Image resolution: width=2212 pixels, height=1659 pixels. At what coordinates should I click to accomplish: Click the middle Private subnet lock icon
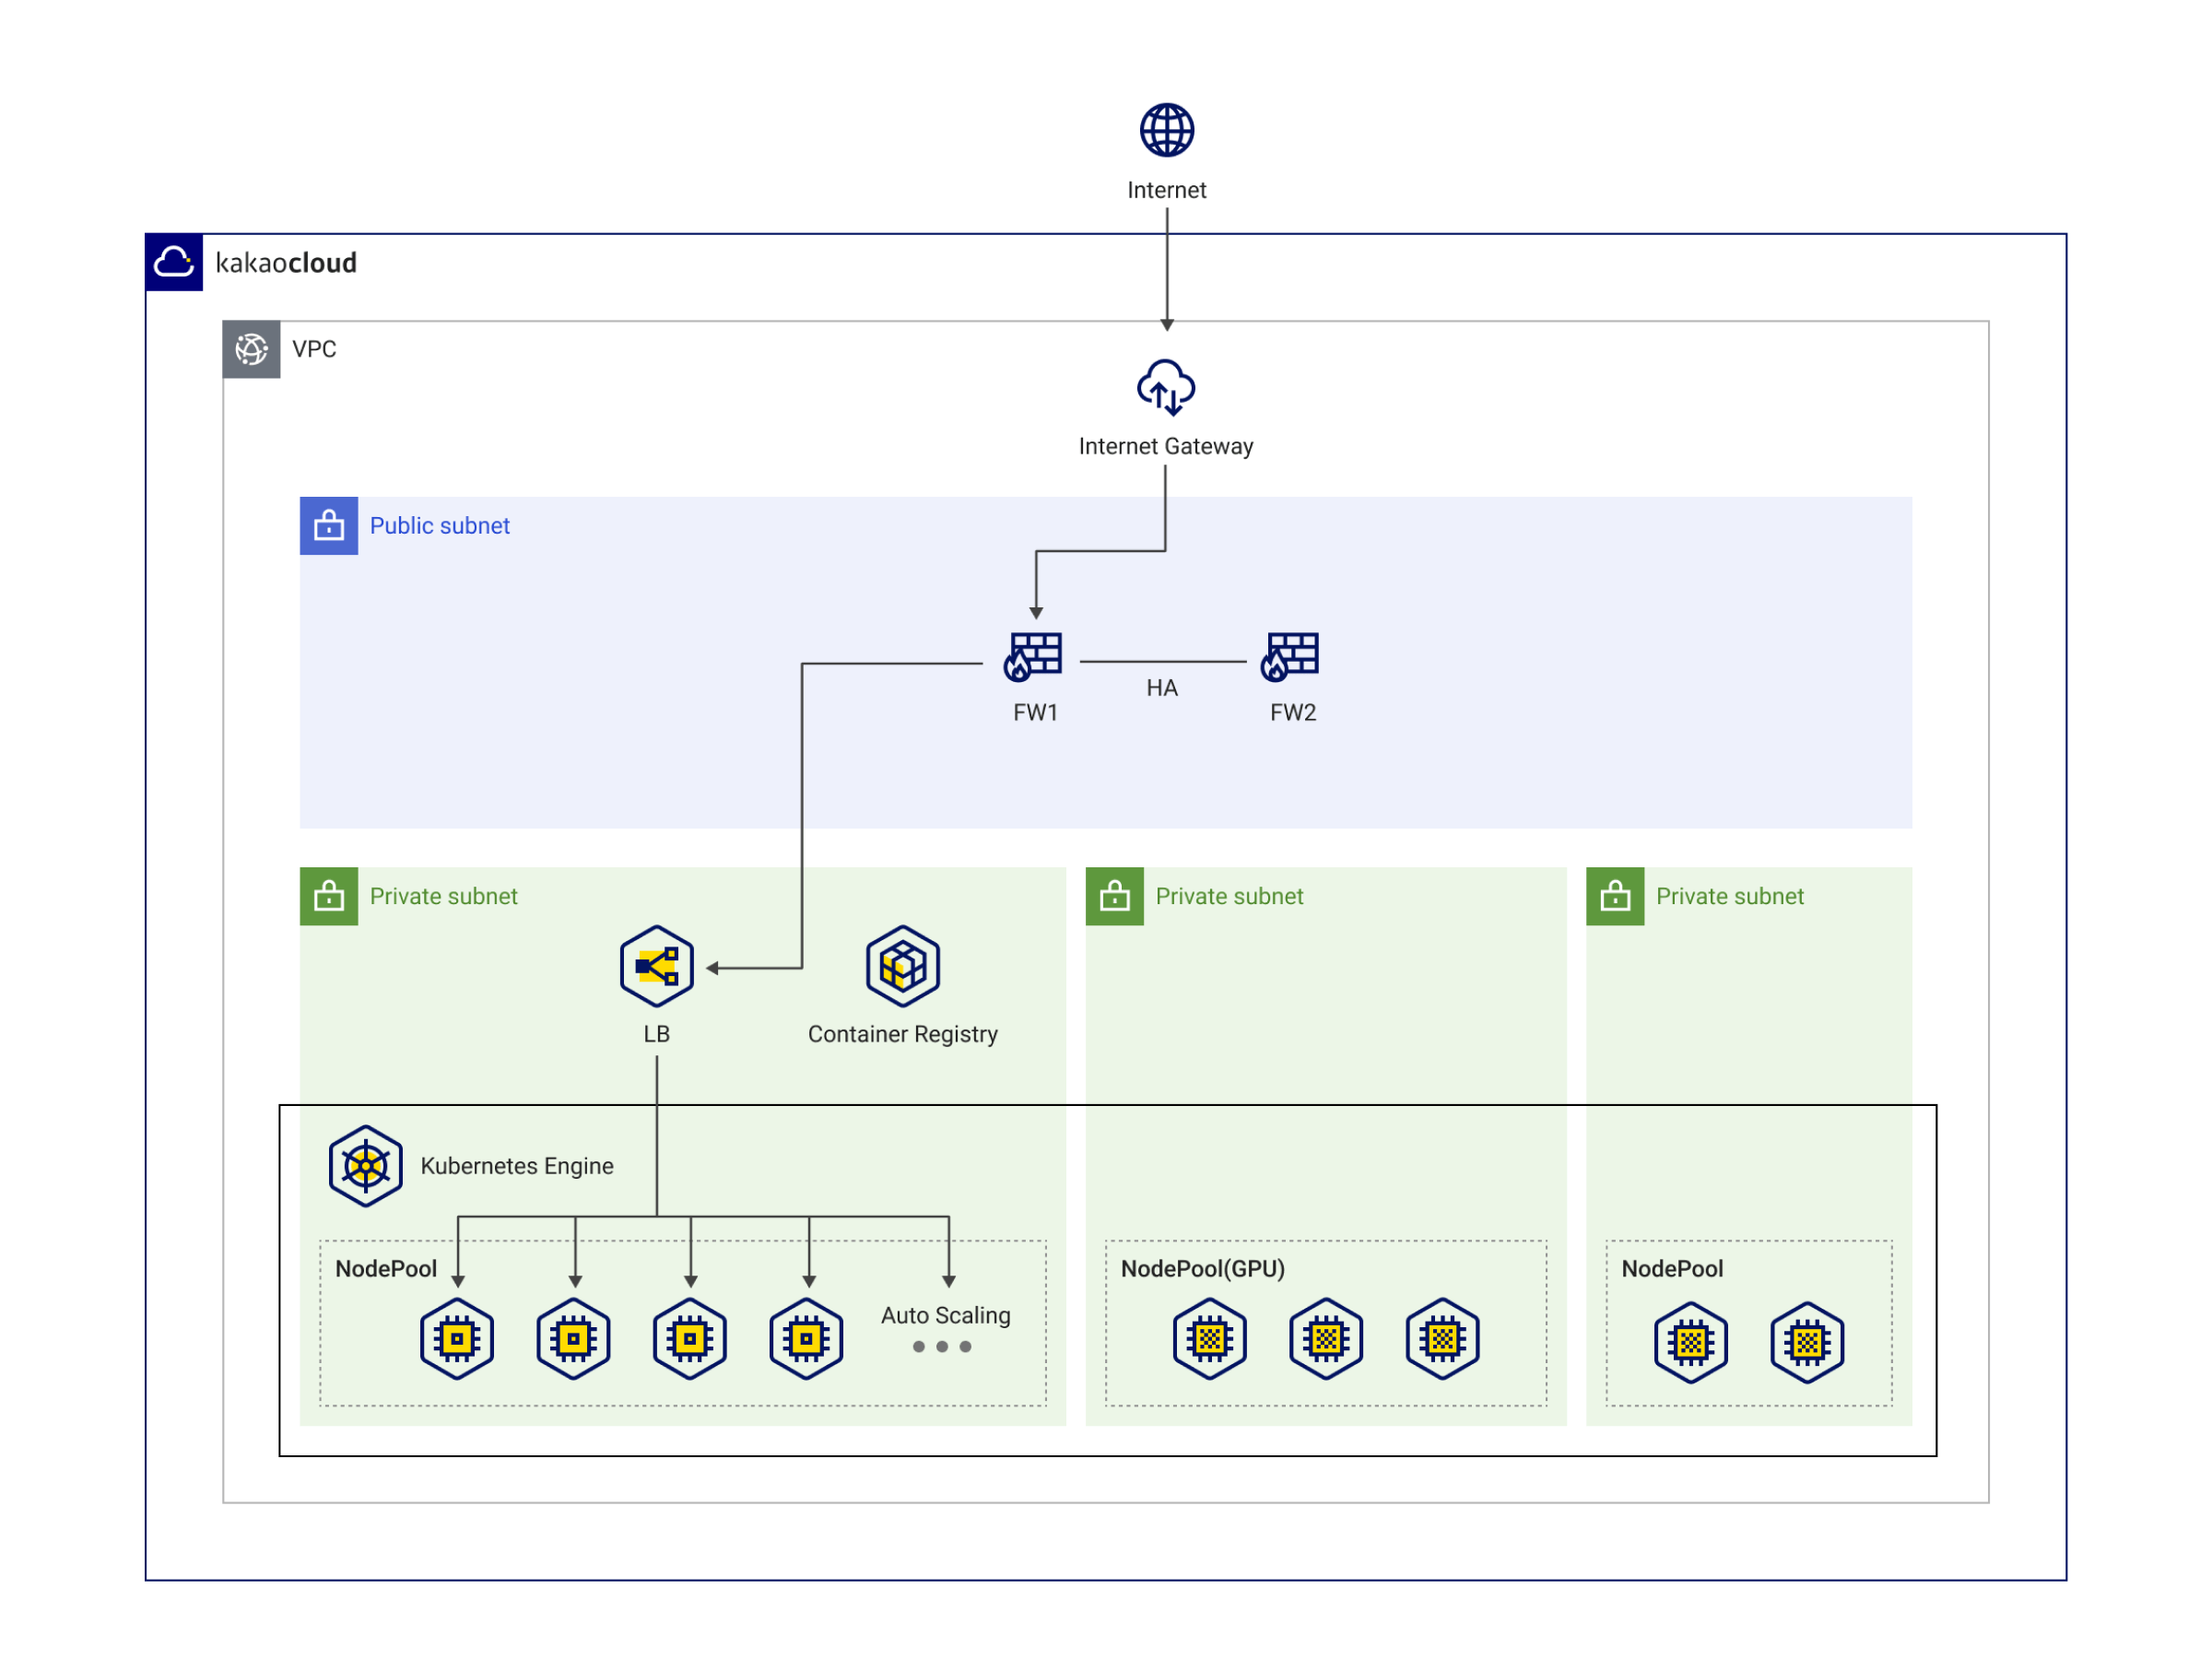click(1114, 896)
